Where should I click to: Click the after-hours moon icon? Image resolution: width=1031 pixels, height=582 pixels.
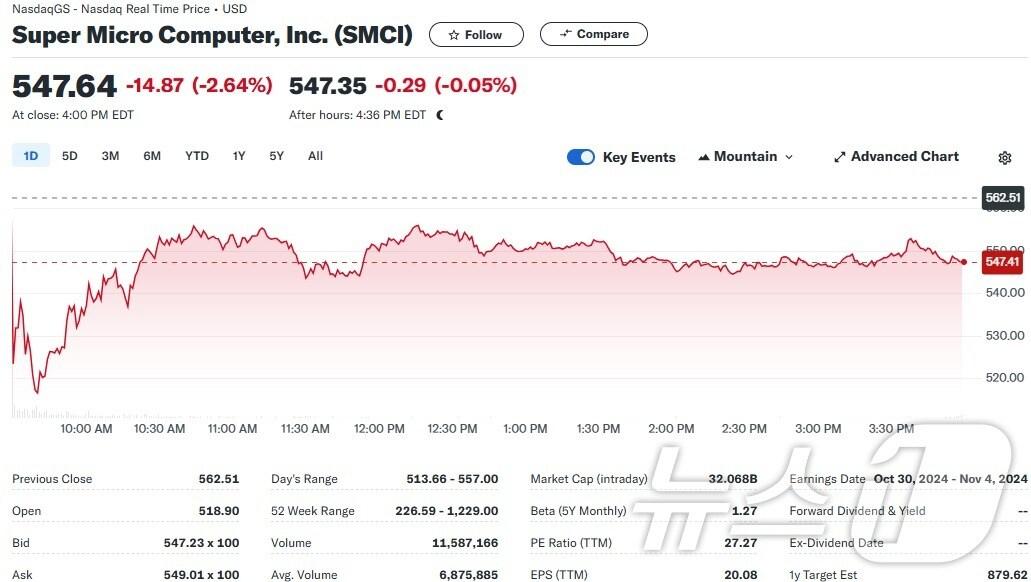coord(440,115)
